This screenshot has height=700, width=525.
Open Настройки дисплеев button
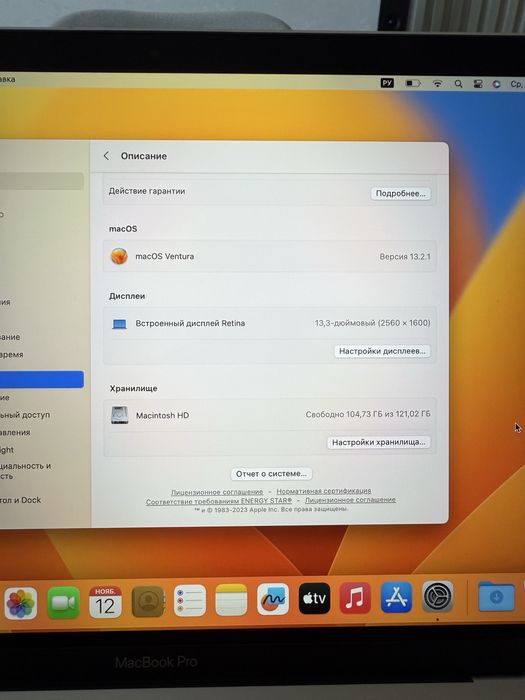pos(382,351)
